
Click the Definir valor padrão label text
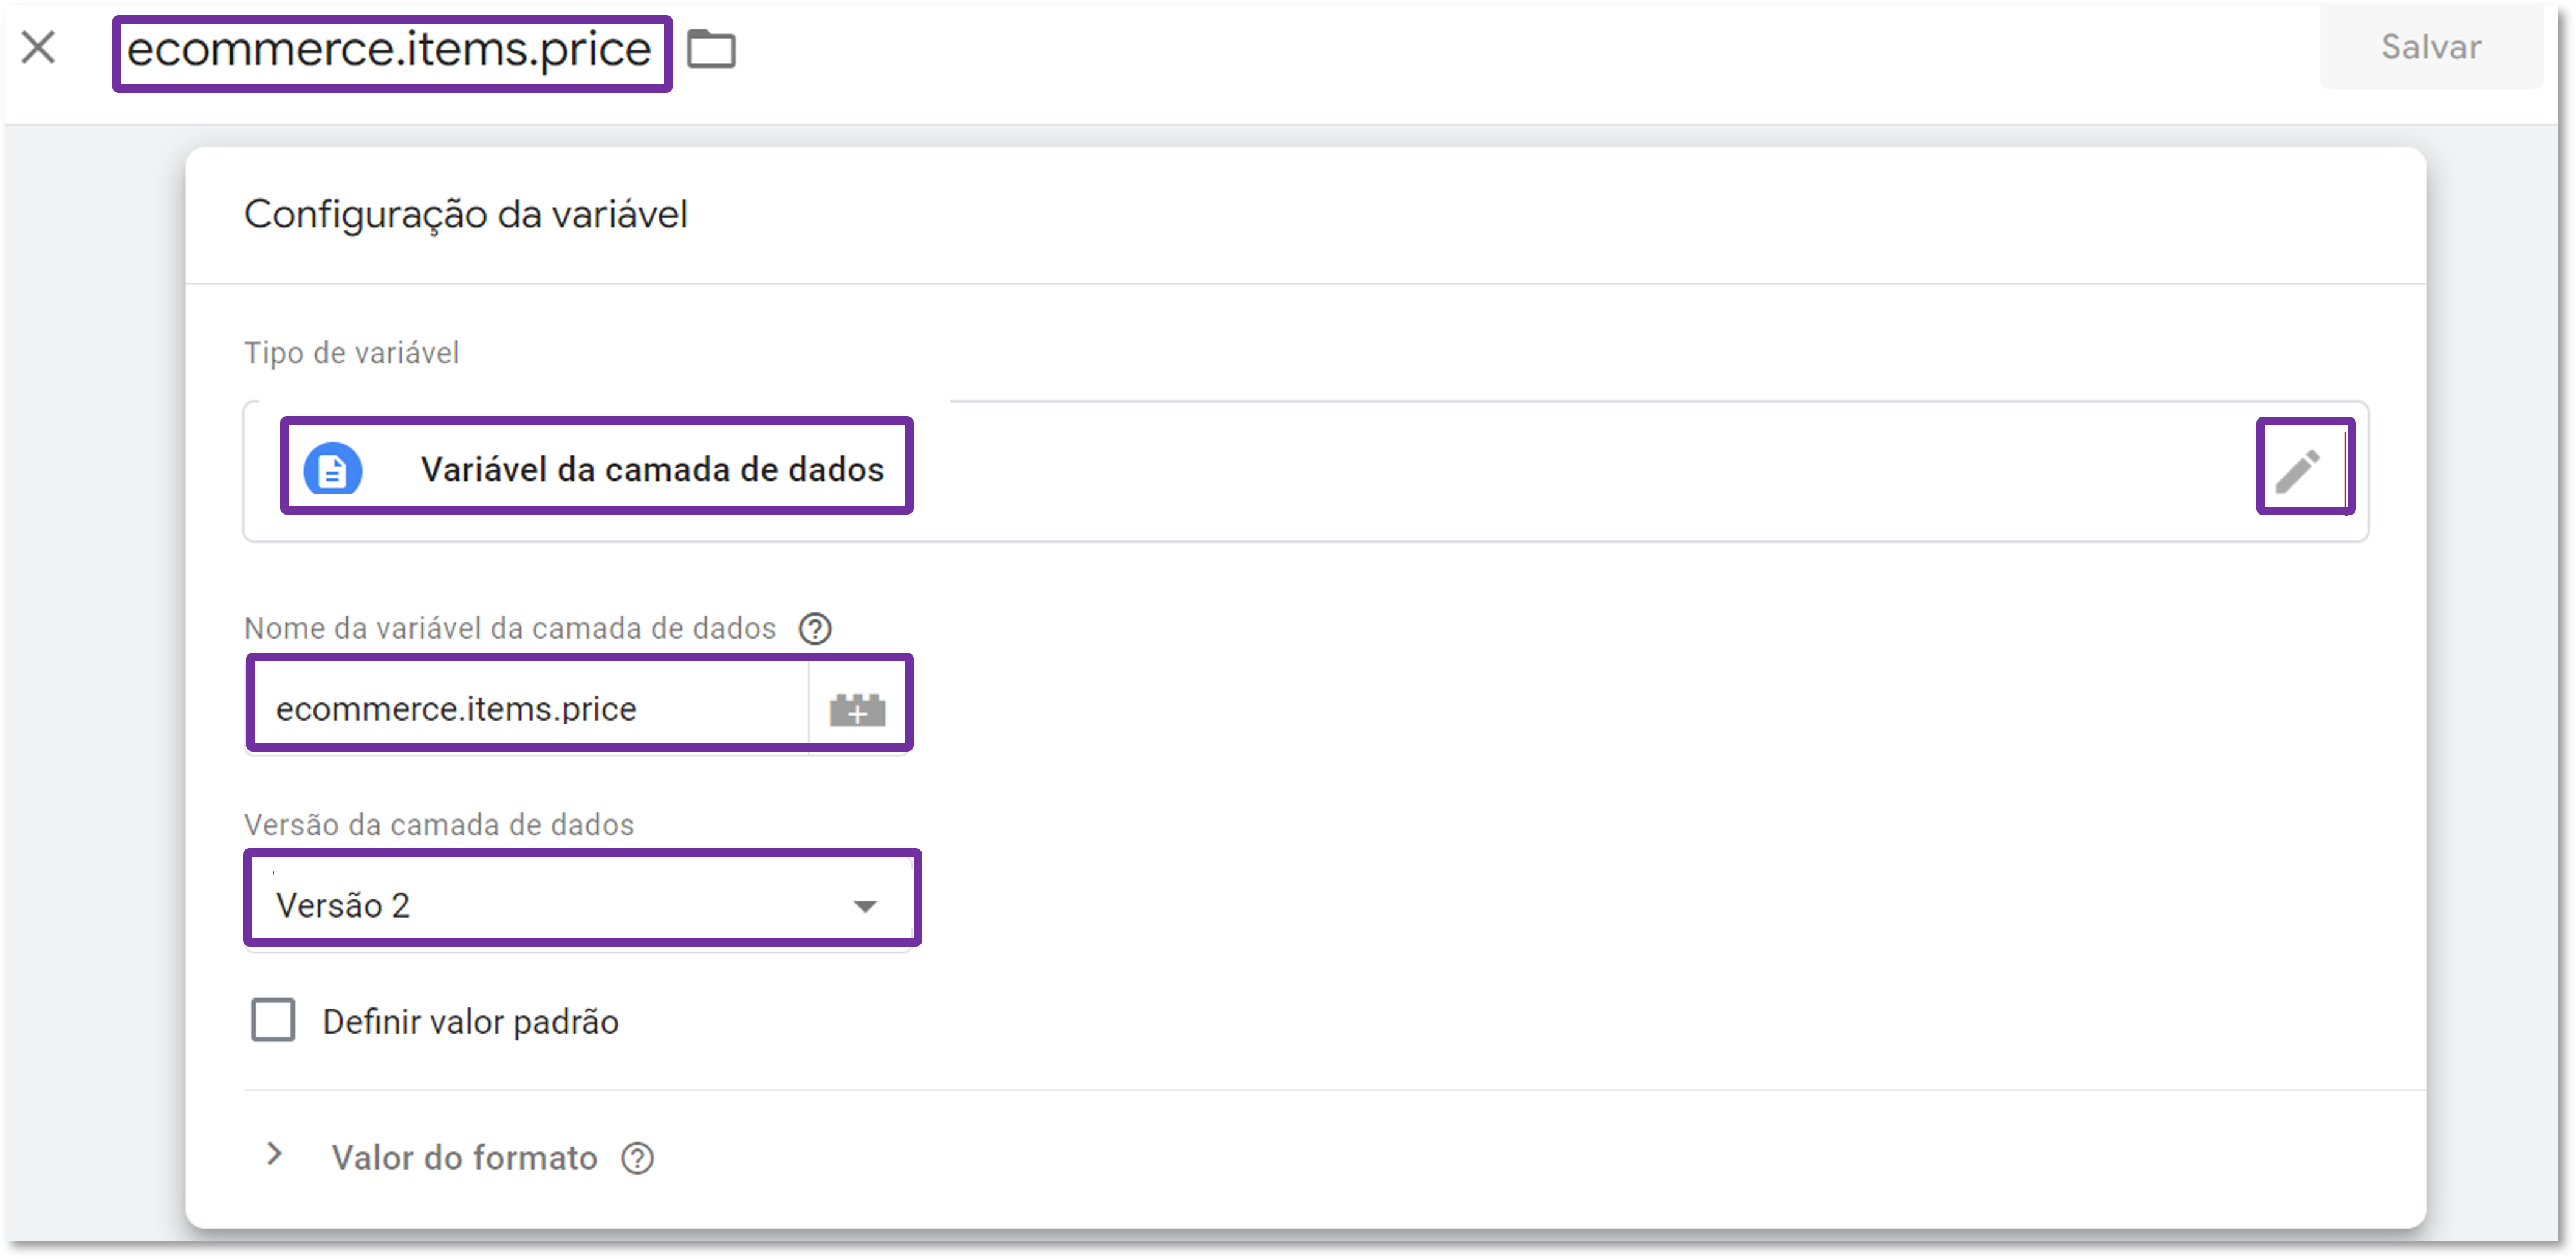coord(471,1022)
